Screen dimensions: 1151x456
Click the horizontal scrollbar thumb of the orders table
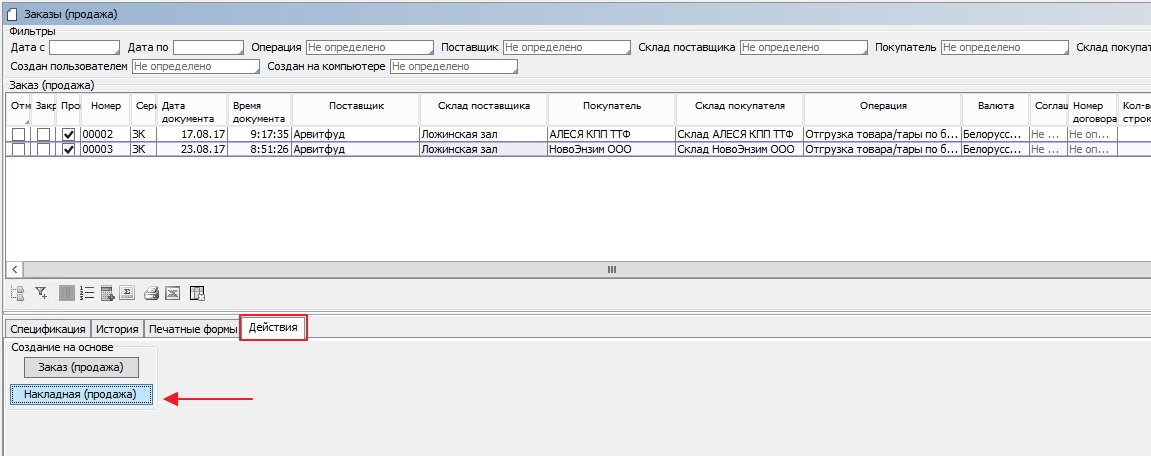click(x=612, y=270)
